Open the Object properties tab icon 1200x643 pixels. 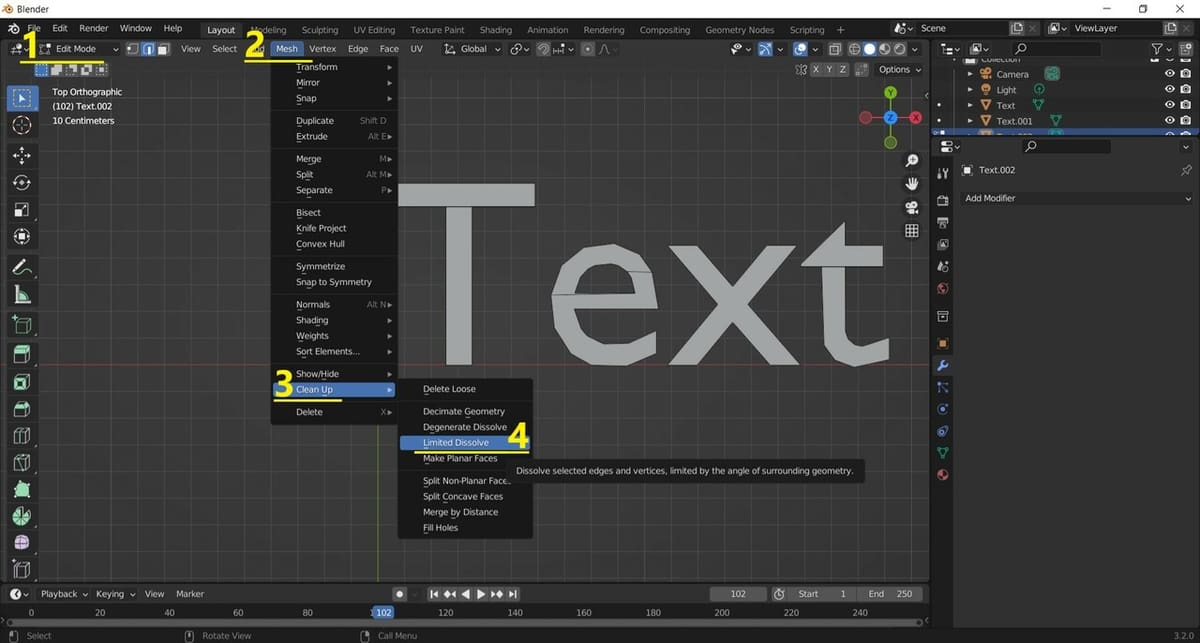tap(942, 343)
